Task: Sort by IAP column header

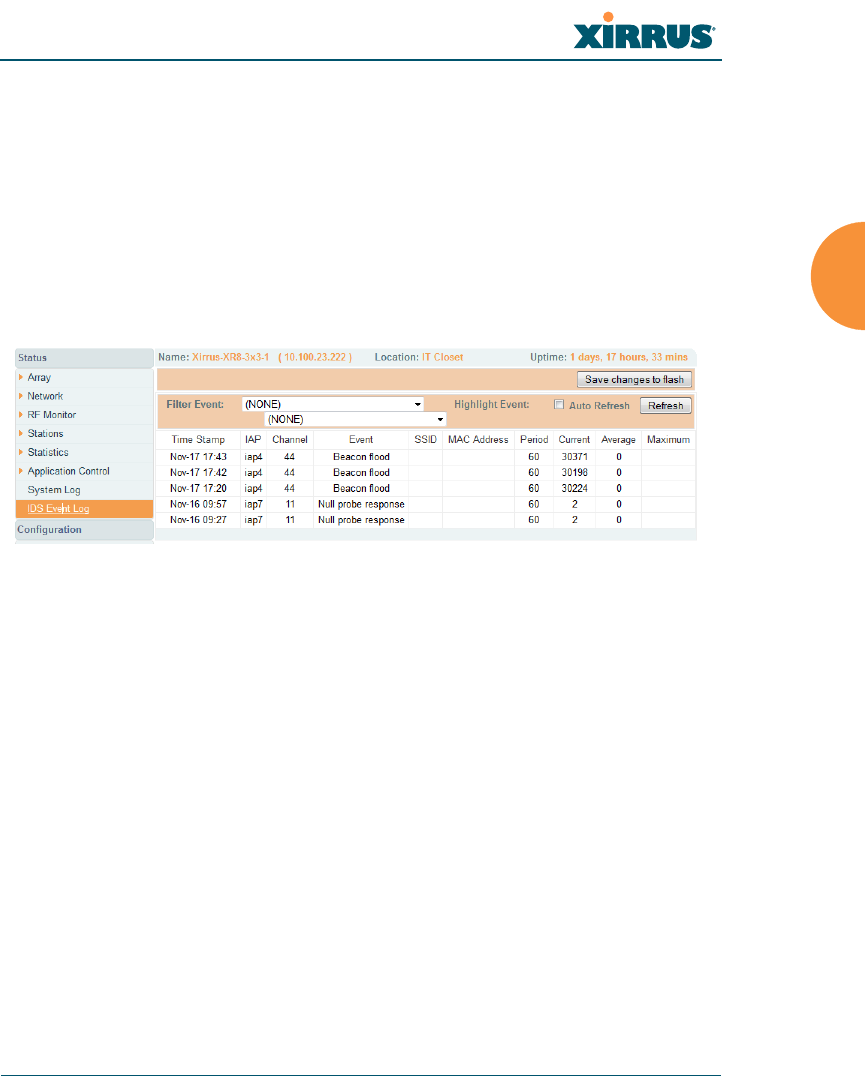Action: [x=253, y=439]
